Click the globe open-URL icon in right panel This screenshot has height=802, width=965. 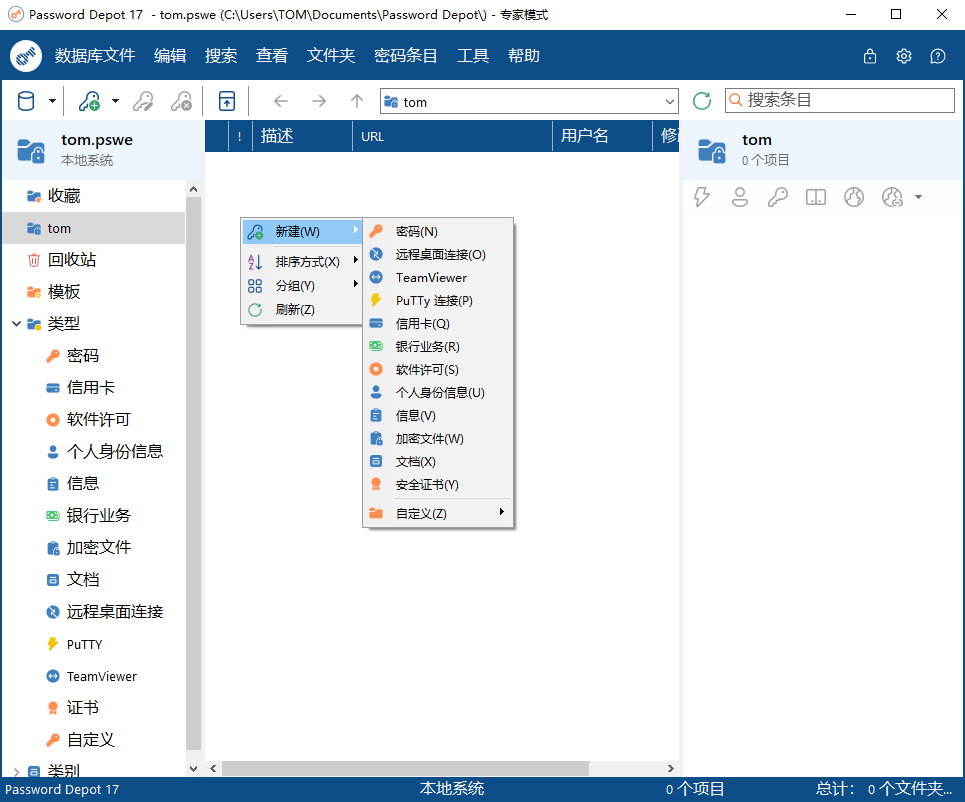pos(854,197)
